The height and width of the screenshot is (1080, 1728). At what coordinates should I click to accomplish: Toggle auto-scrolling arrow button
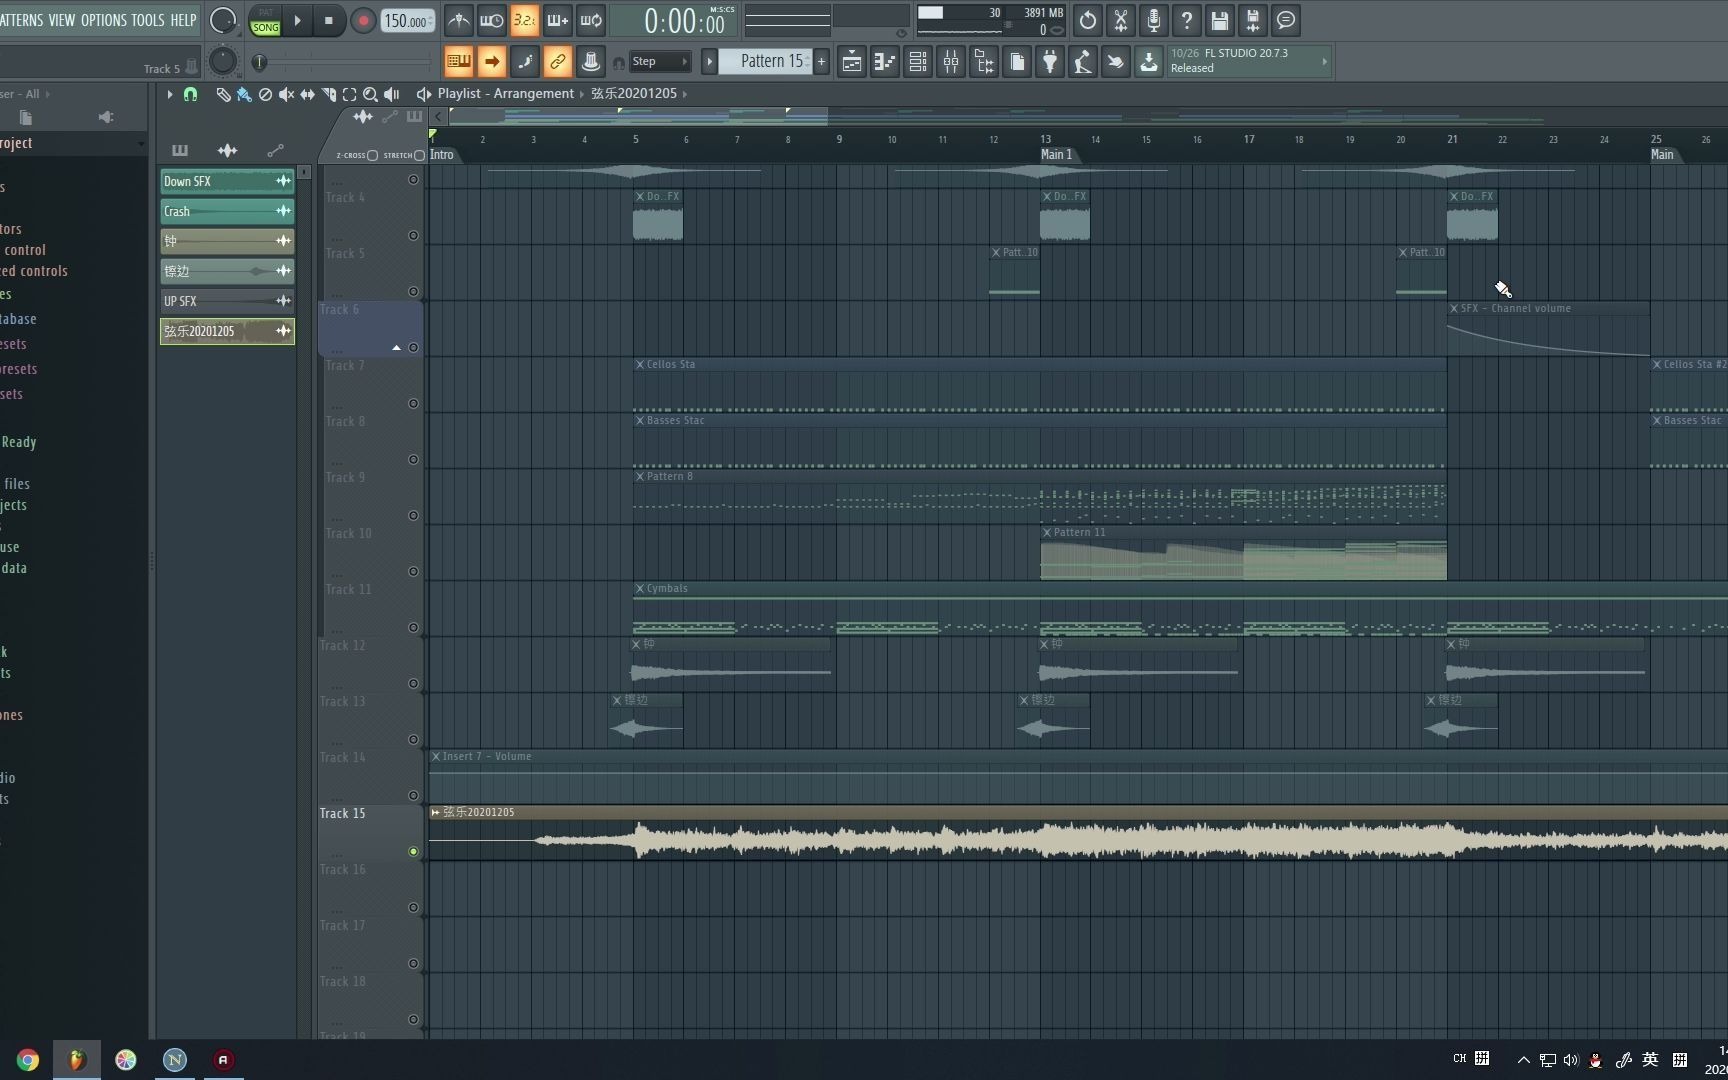491,61
